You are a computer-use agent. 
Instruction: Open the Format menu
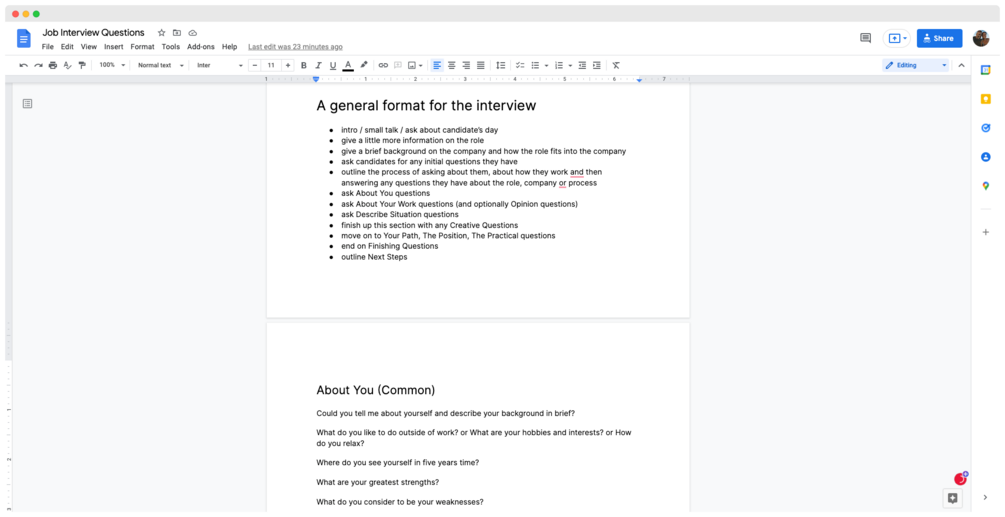click(142, 47)
